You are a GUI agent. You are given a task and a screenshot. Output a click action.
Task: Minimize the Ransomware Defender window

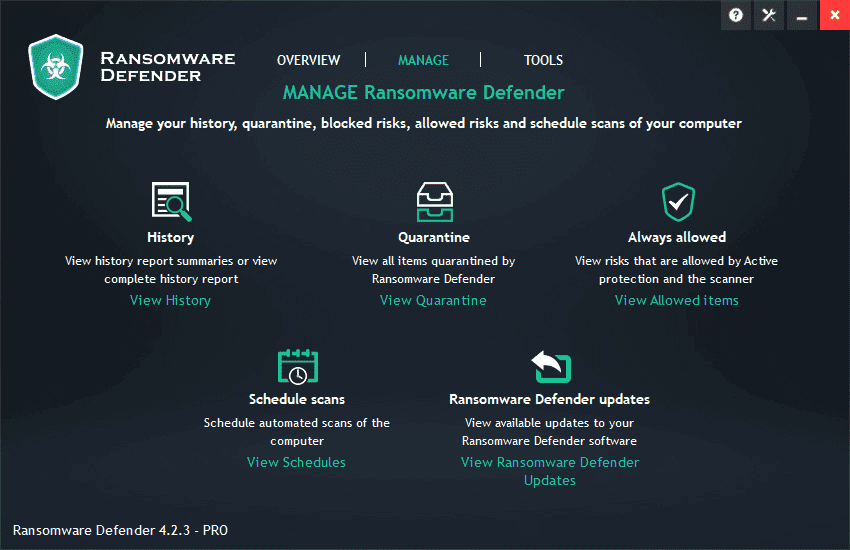coord(802,15)
